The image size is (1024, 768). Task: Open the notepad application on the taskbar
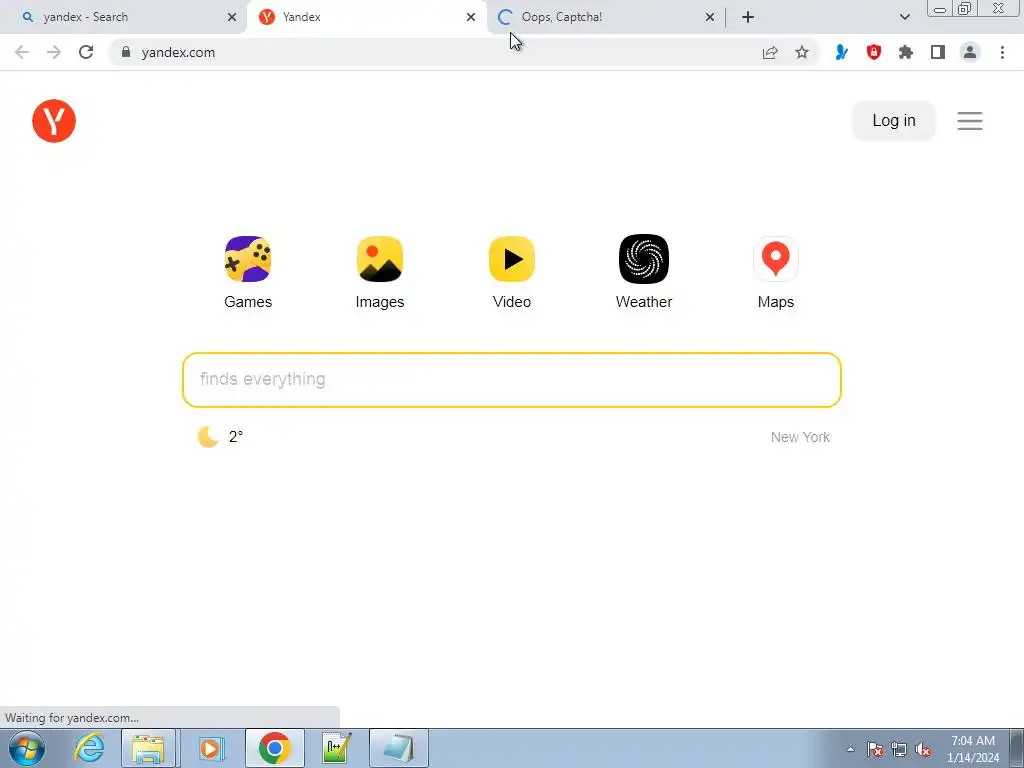(x=398, y=748)
